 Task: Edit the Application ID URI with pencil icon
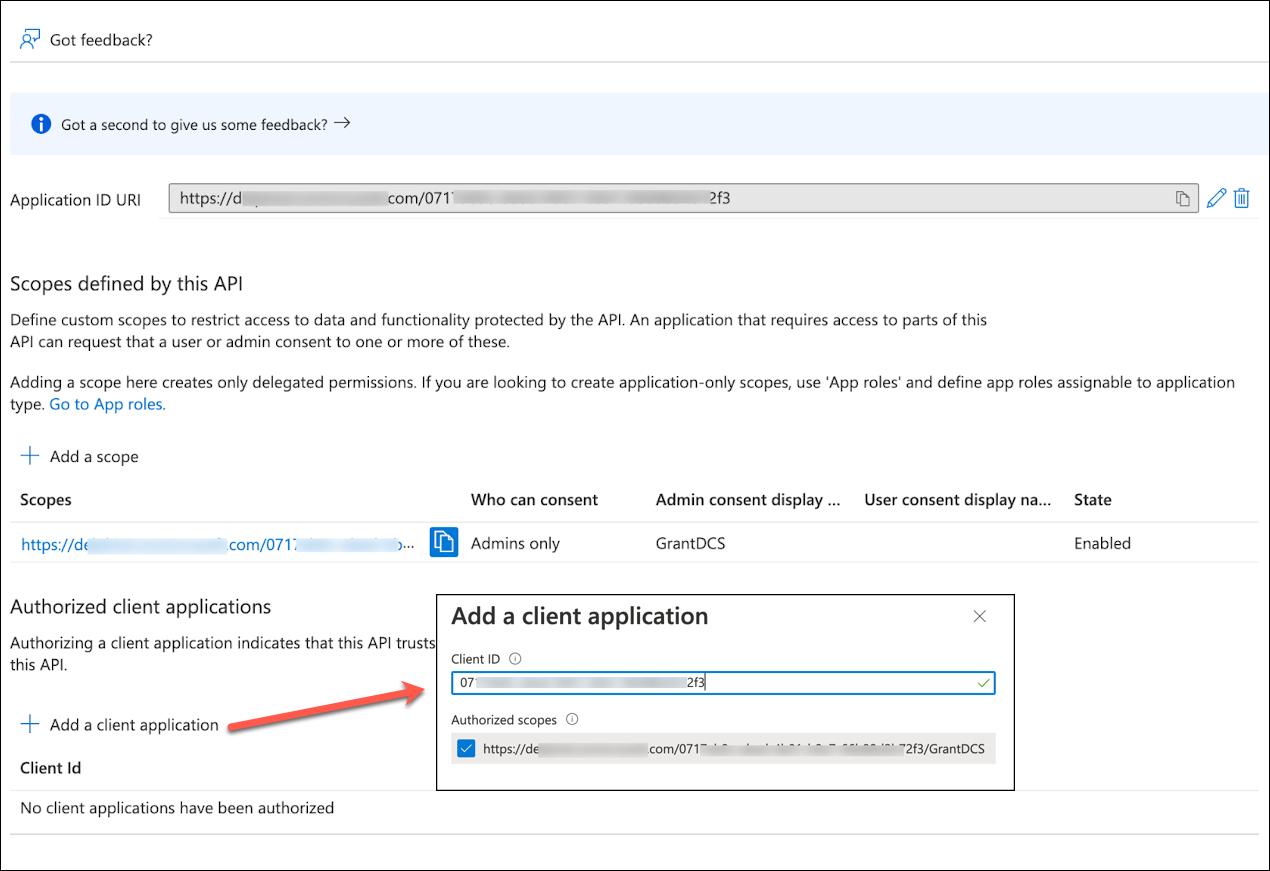coord(1216,198)
